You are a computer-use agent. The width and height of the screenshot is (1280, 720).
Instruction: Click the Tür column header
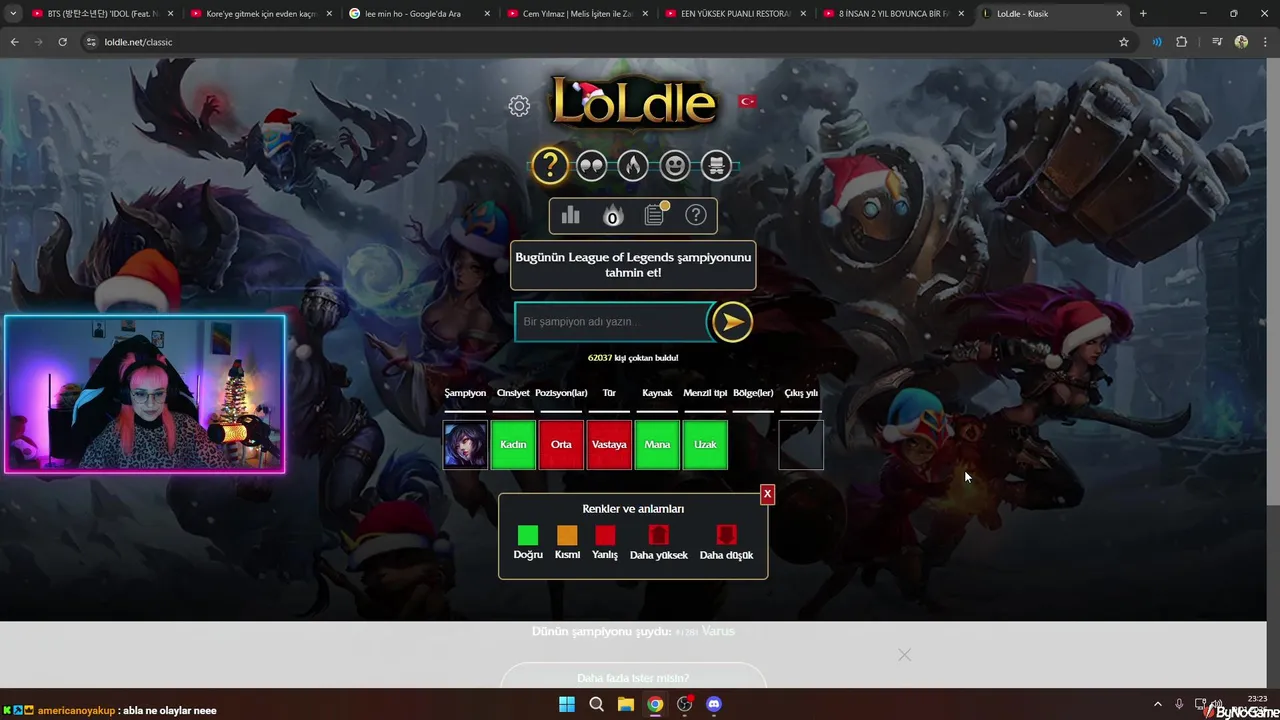[x=609, y=393]
